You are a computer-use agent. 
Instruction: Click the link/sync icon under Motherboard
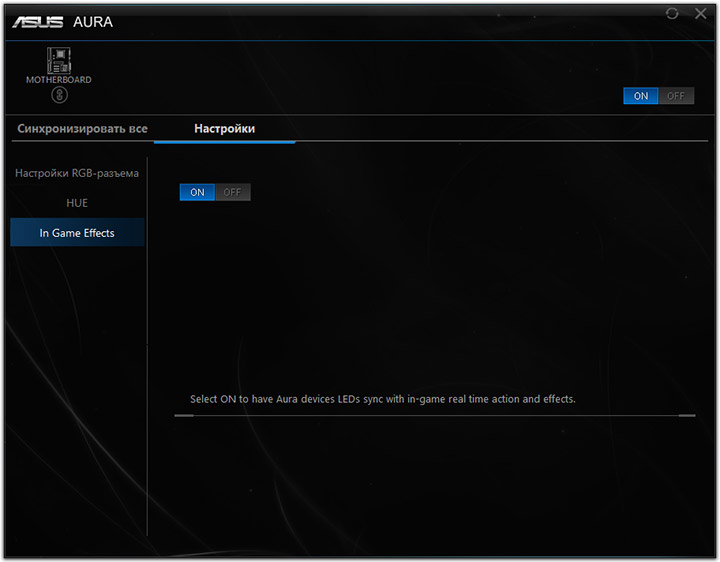tap(59, 96)
